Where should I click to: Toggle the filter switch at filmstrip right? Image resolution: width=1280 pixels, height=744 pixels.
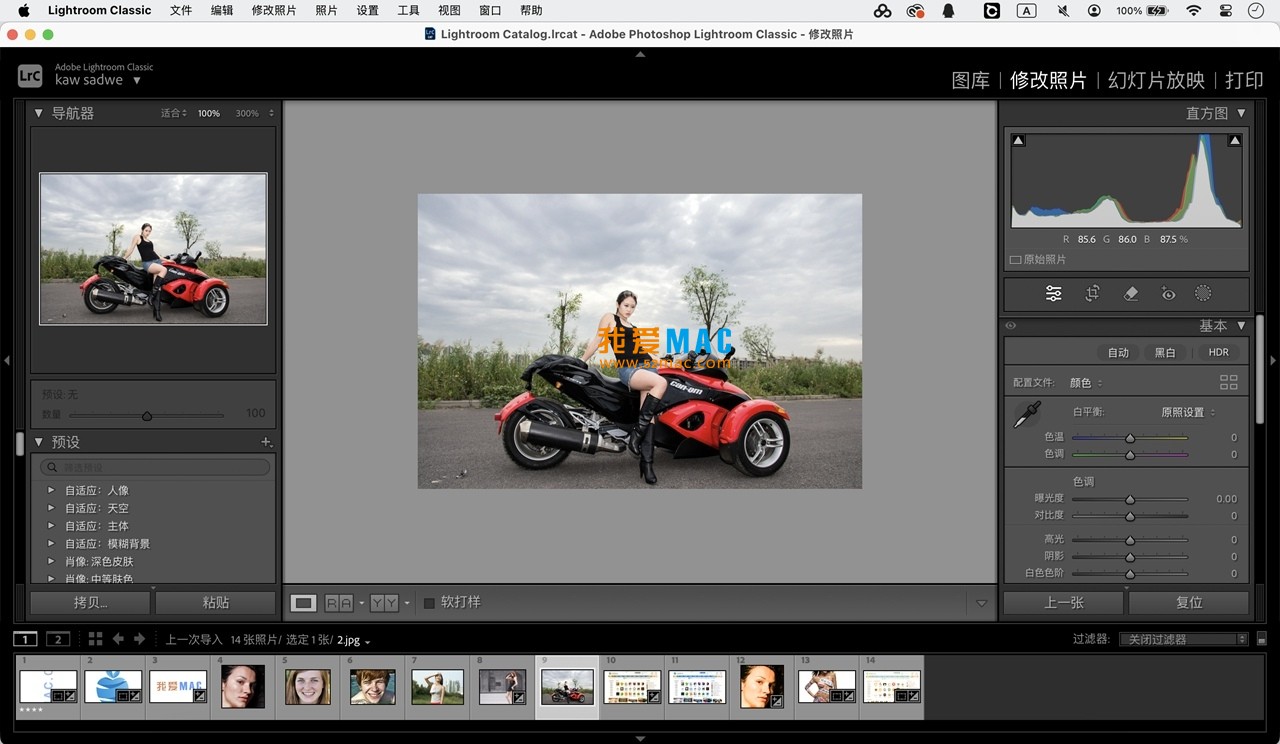(x=1262, y=639)
